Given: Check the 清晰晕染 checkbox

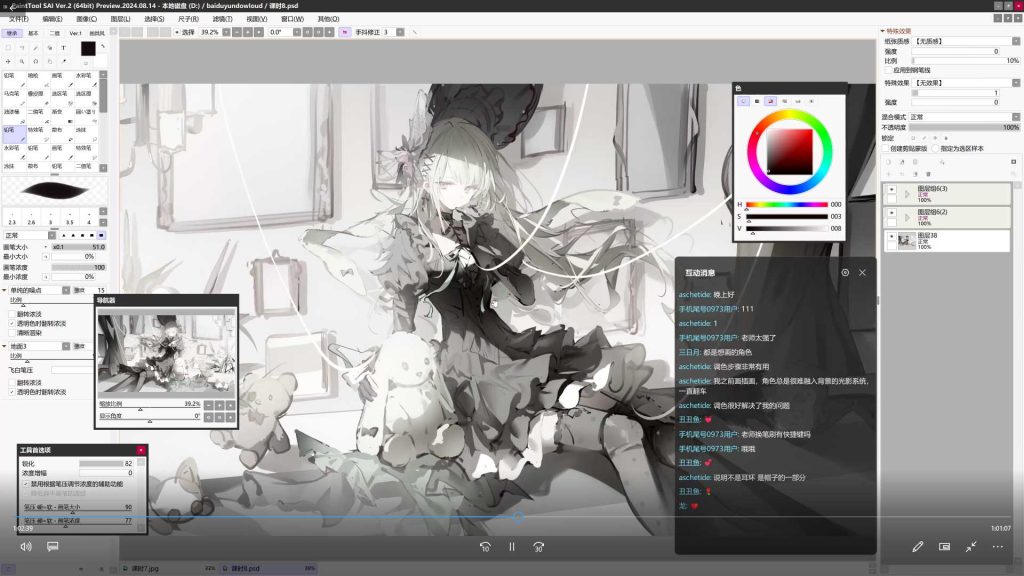Looking at the screenshot, I should [x=12, y=332].
